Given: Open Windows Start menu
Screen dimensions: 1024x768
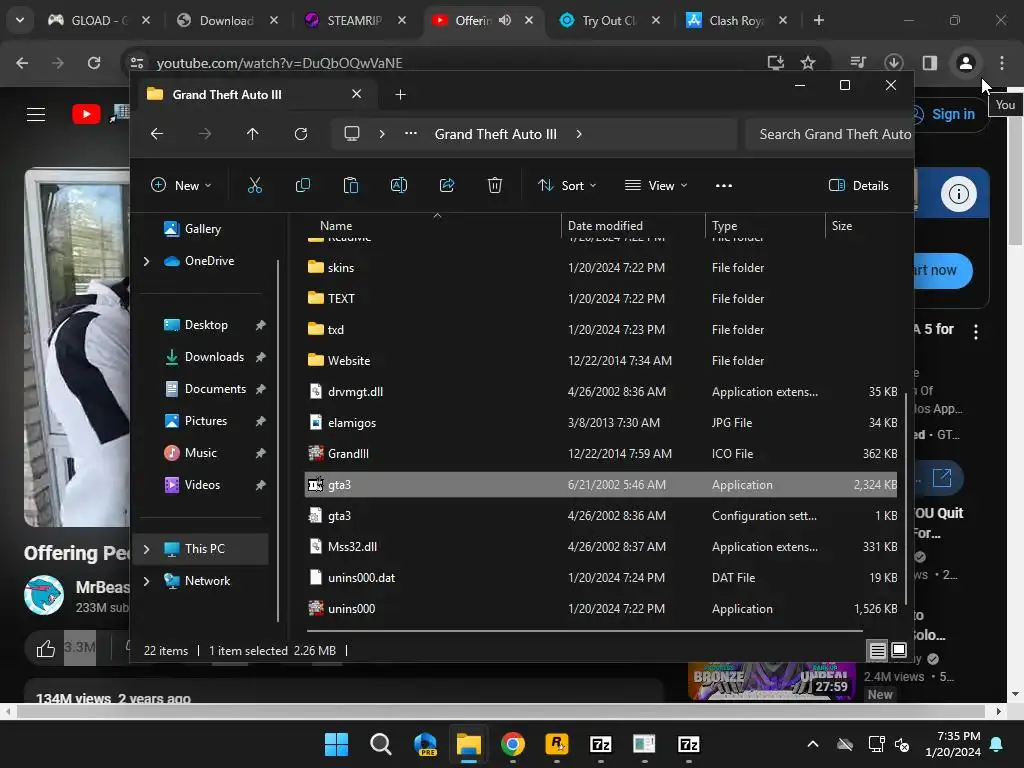Looking at the screenshot, I should tap(336, 744).
